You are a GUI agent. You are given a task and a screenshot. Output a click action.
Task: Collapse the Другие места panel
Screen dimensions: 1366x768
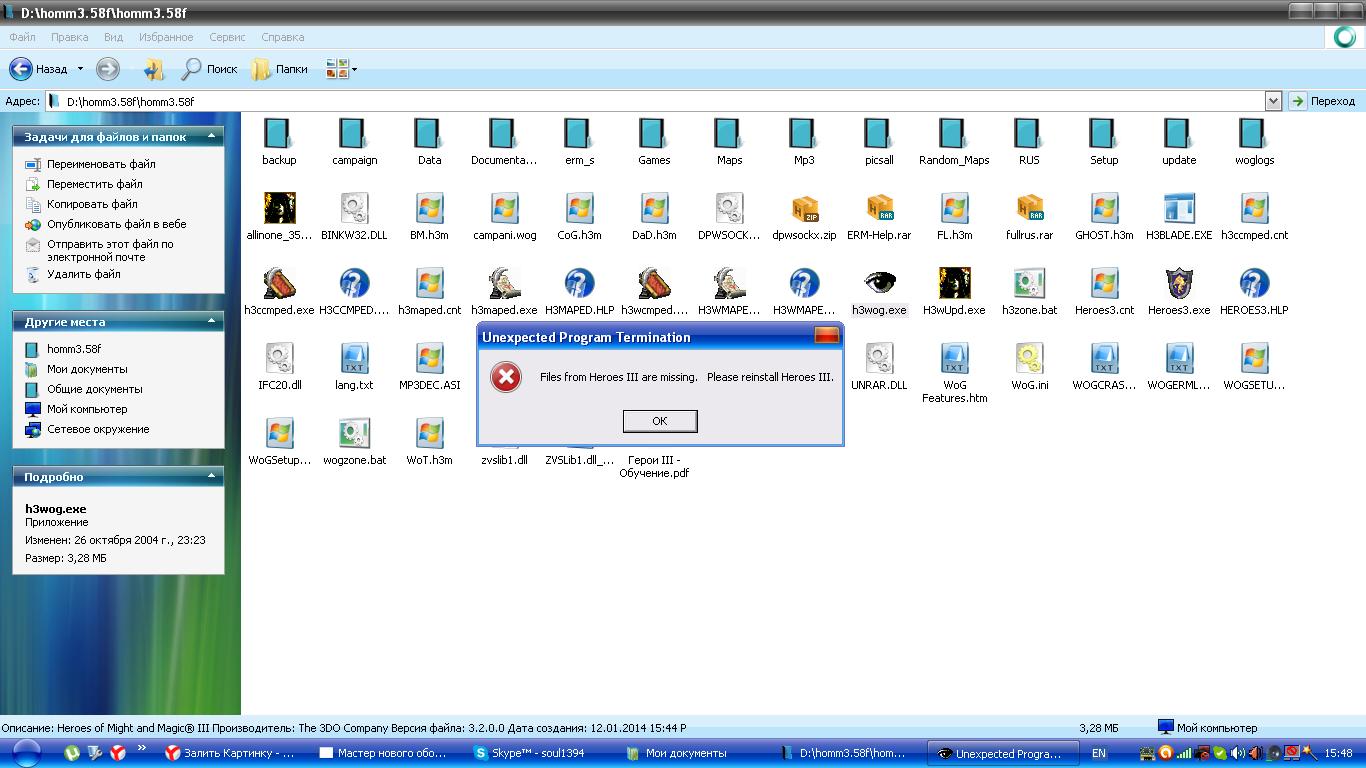pyautogui.click(x=211, y=321)
